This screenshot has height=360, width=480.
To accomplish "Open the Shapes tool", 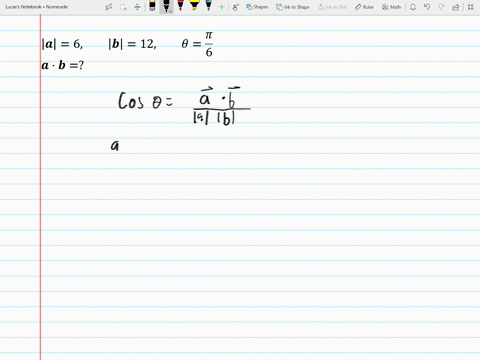I will [257, 7].
